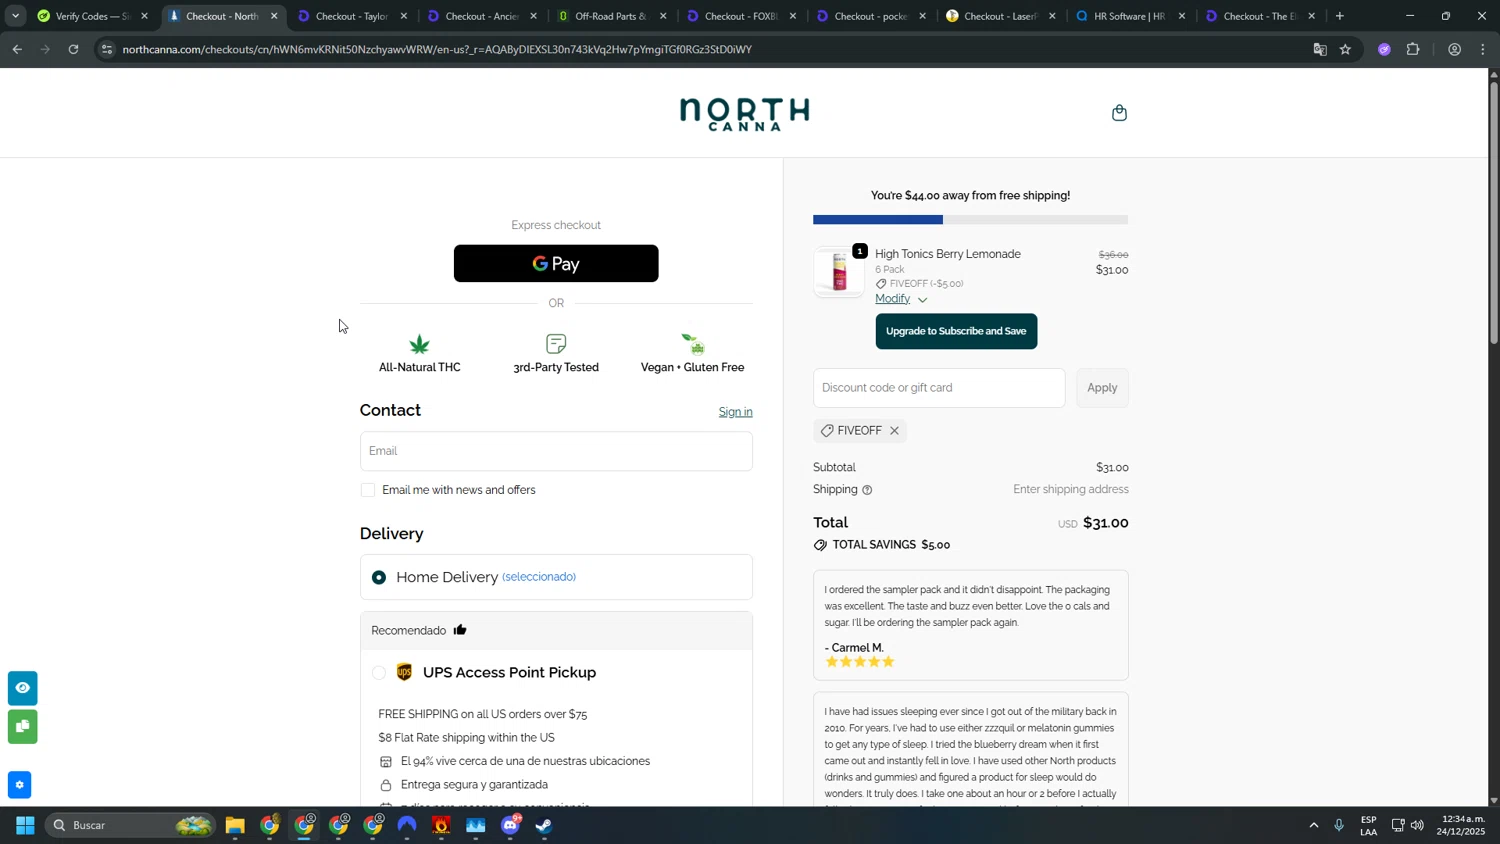The image size is (1500, 844).
Task: Expand the tab search dropdown
Action: coord(15,16)
